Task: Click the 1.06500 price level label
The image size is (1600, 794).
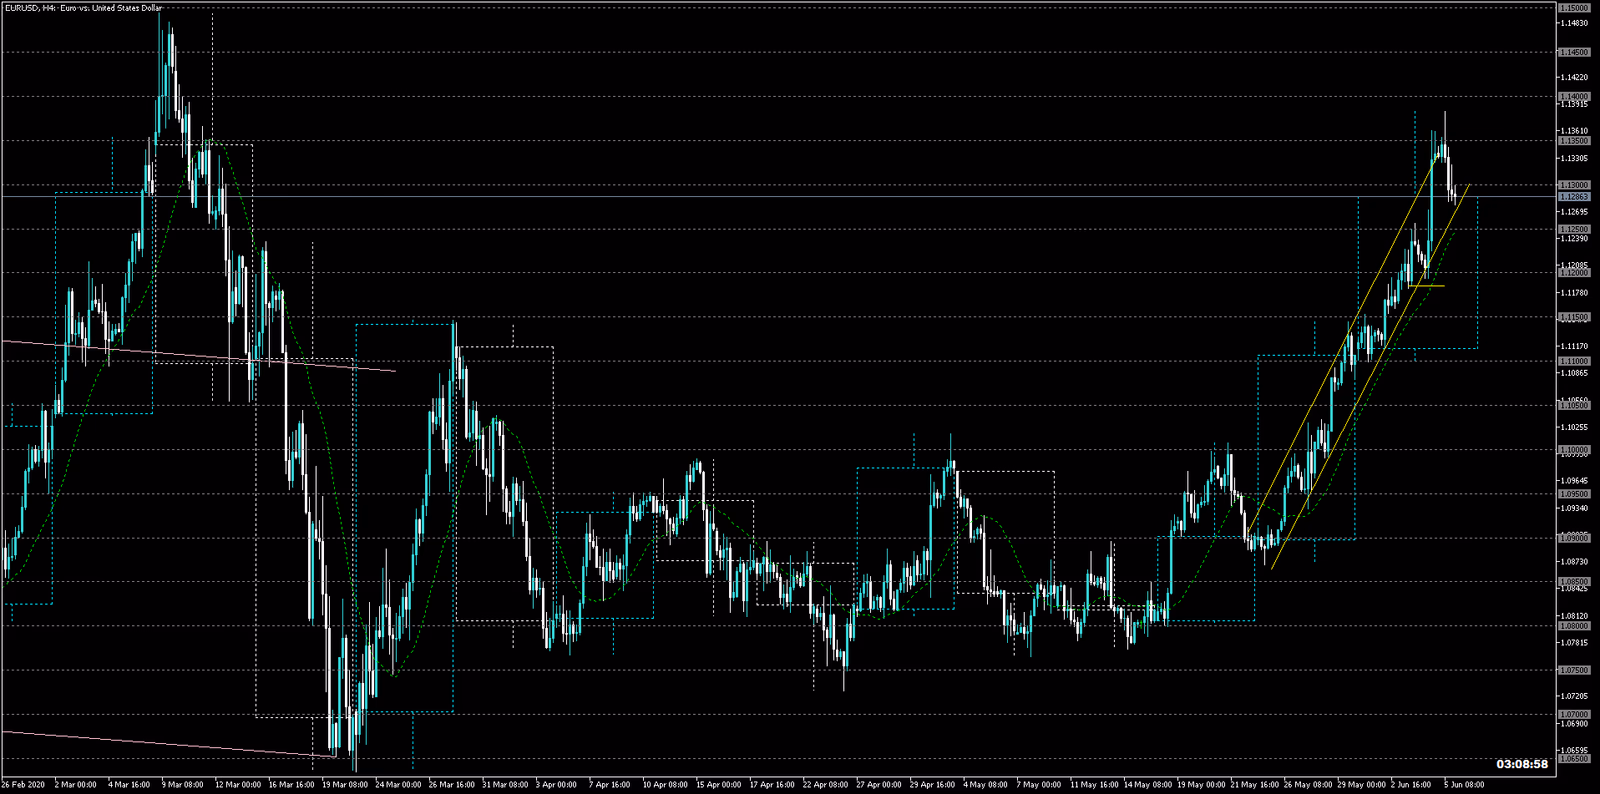Action: click(1574, 759)
